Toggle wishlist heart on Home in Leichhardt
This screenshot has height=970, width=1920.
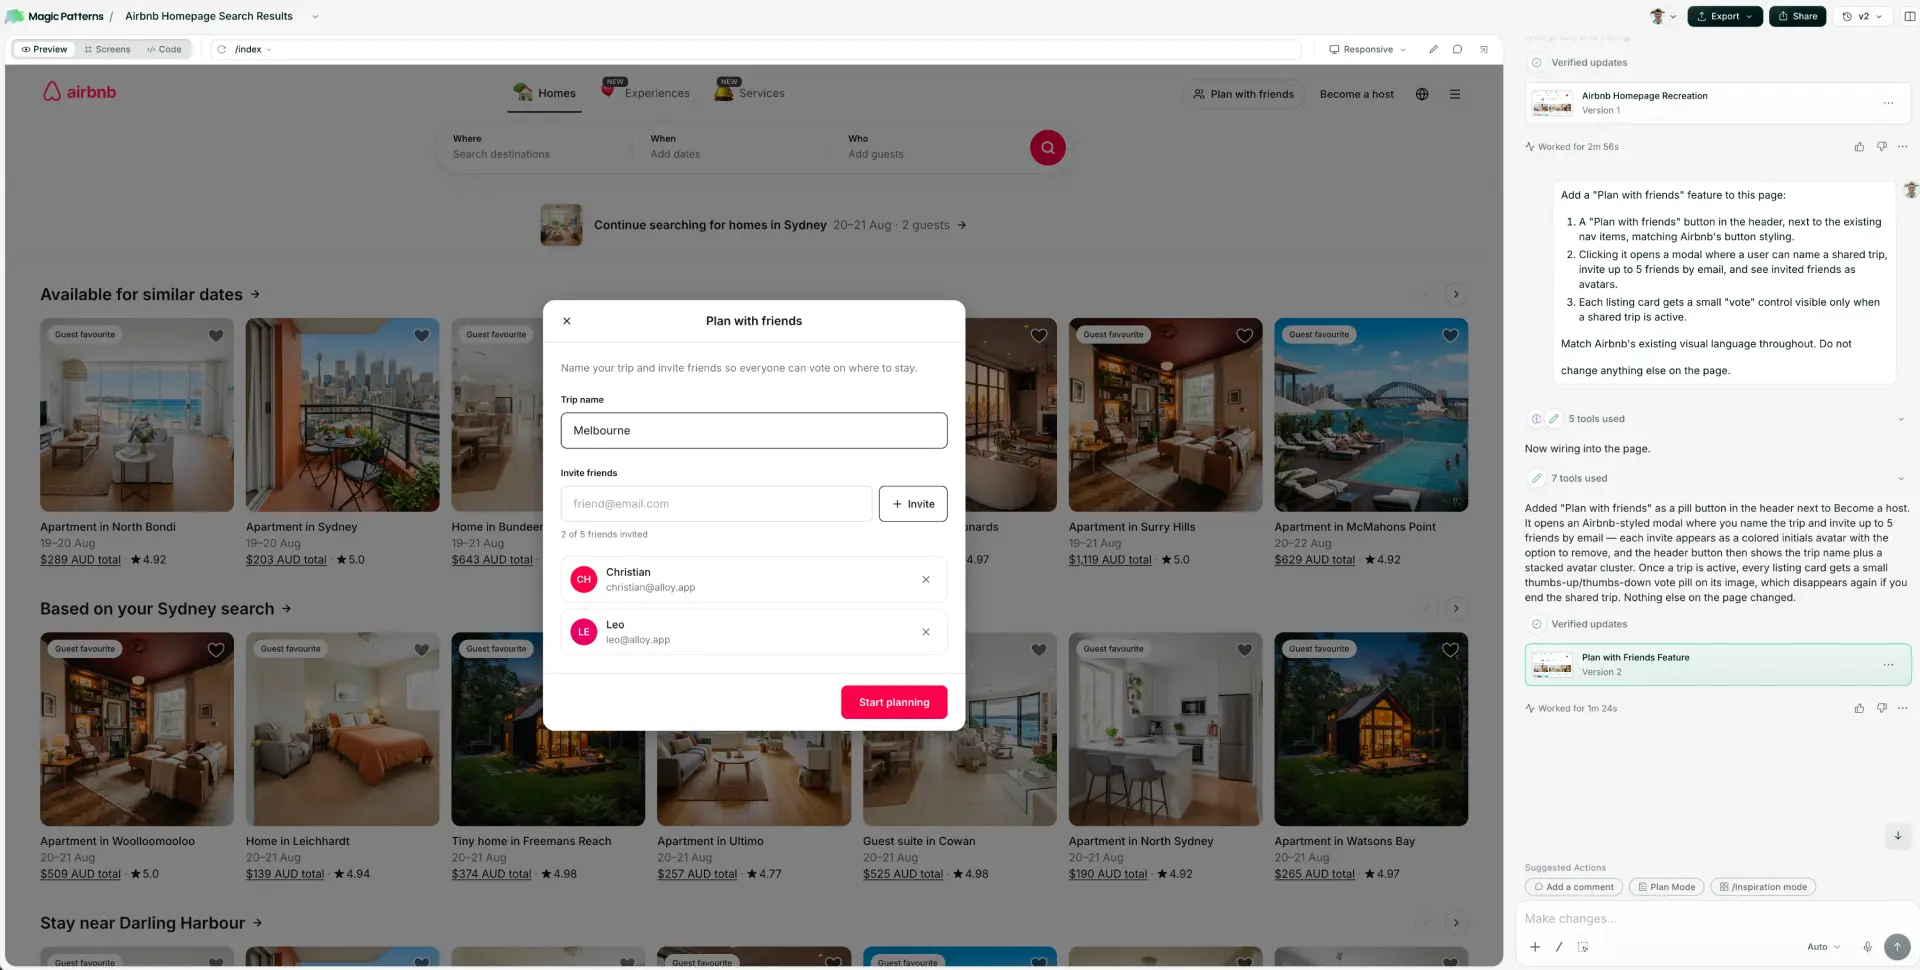[x=422, y=650]
